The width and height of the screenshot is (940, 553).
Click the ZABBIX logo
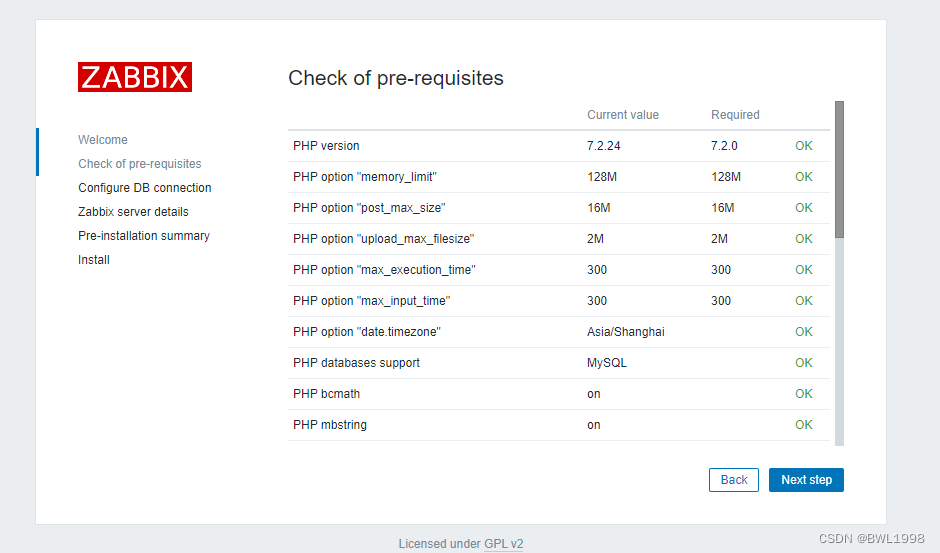coord(135,77)
